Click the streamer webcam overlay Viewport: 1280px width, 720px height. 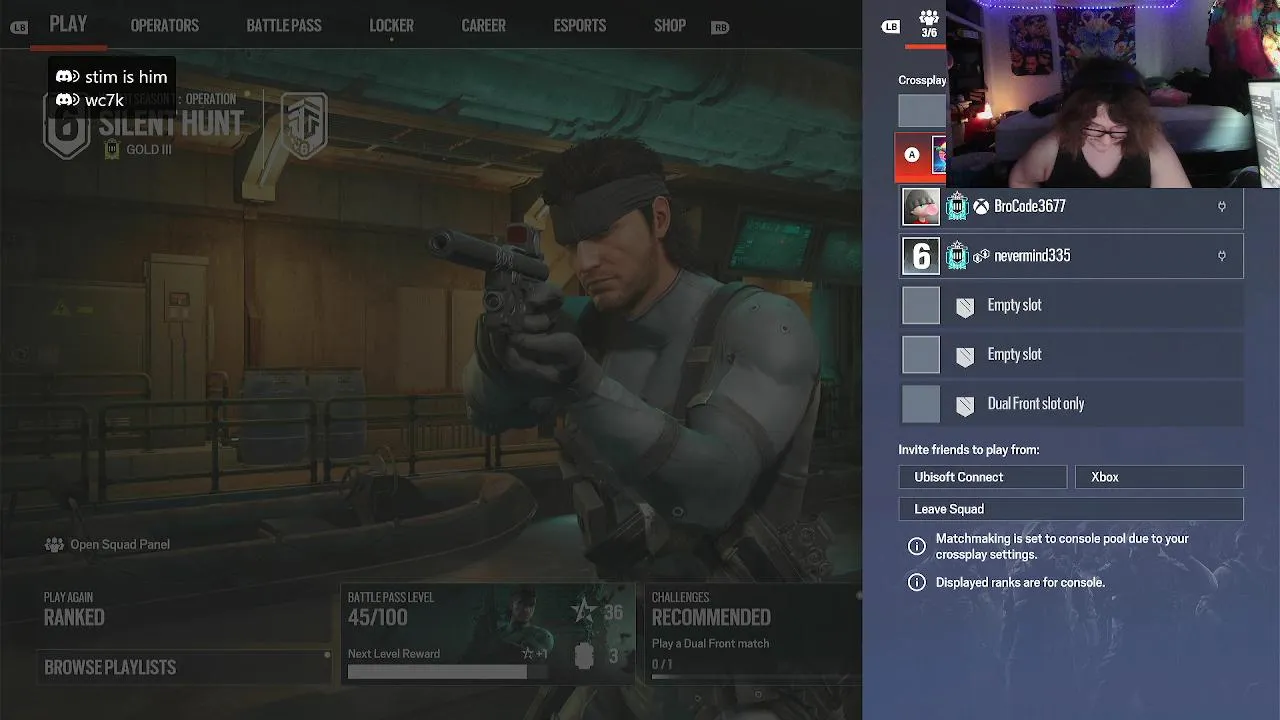[1113, 94]
